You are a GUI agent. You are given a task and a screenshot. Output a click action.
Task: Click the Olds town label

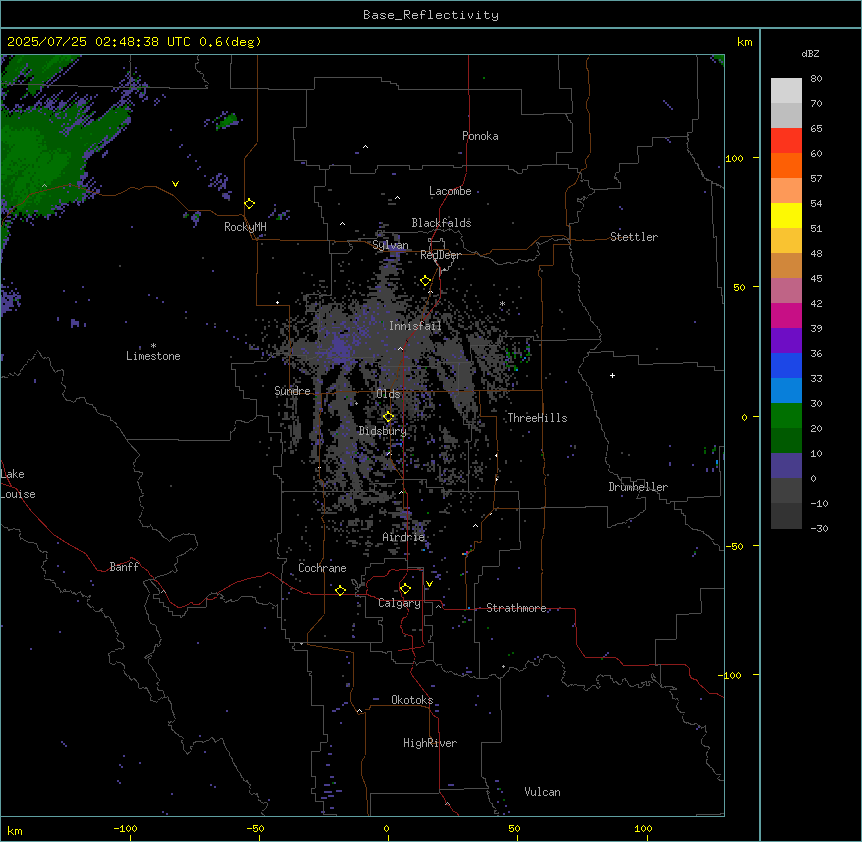[x=388, y=394]
